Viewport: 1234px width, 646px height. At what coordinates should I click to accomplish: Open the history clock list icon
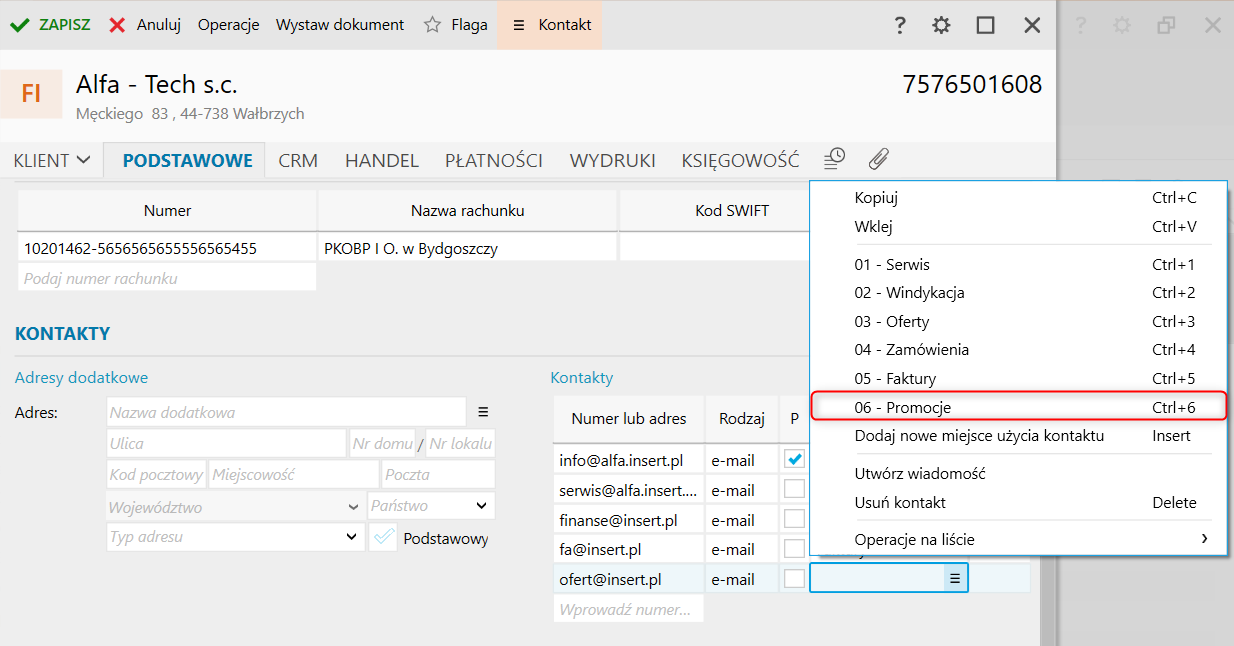(834, 158)
